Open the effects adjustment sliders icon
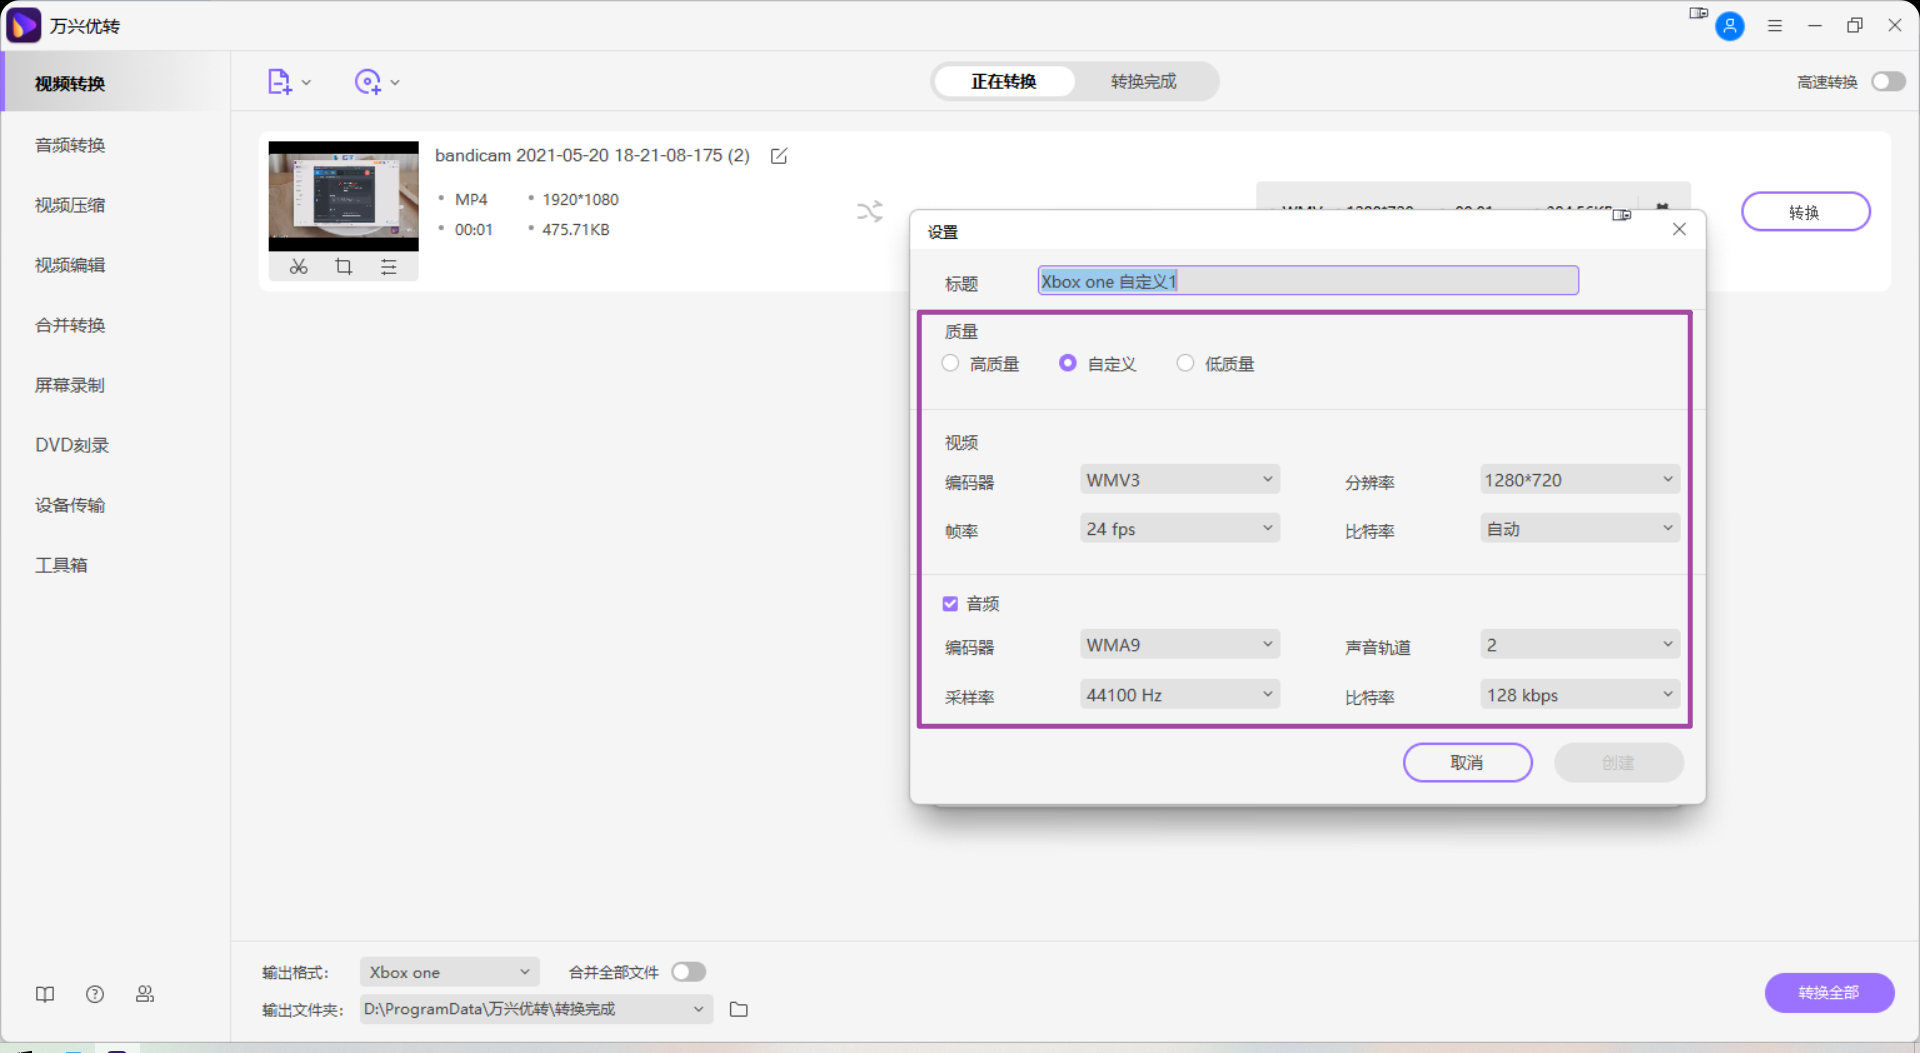1920x1053 pixels. click(x=389, y=267)
